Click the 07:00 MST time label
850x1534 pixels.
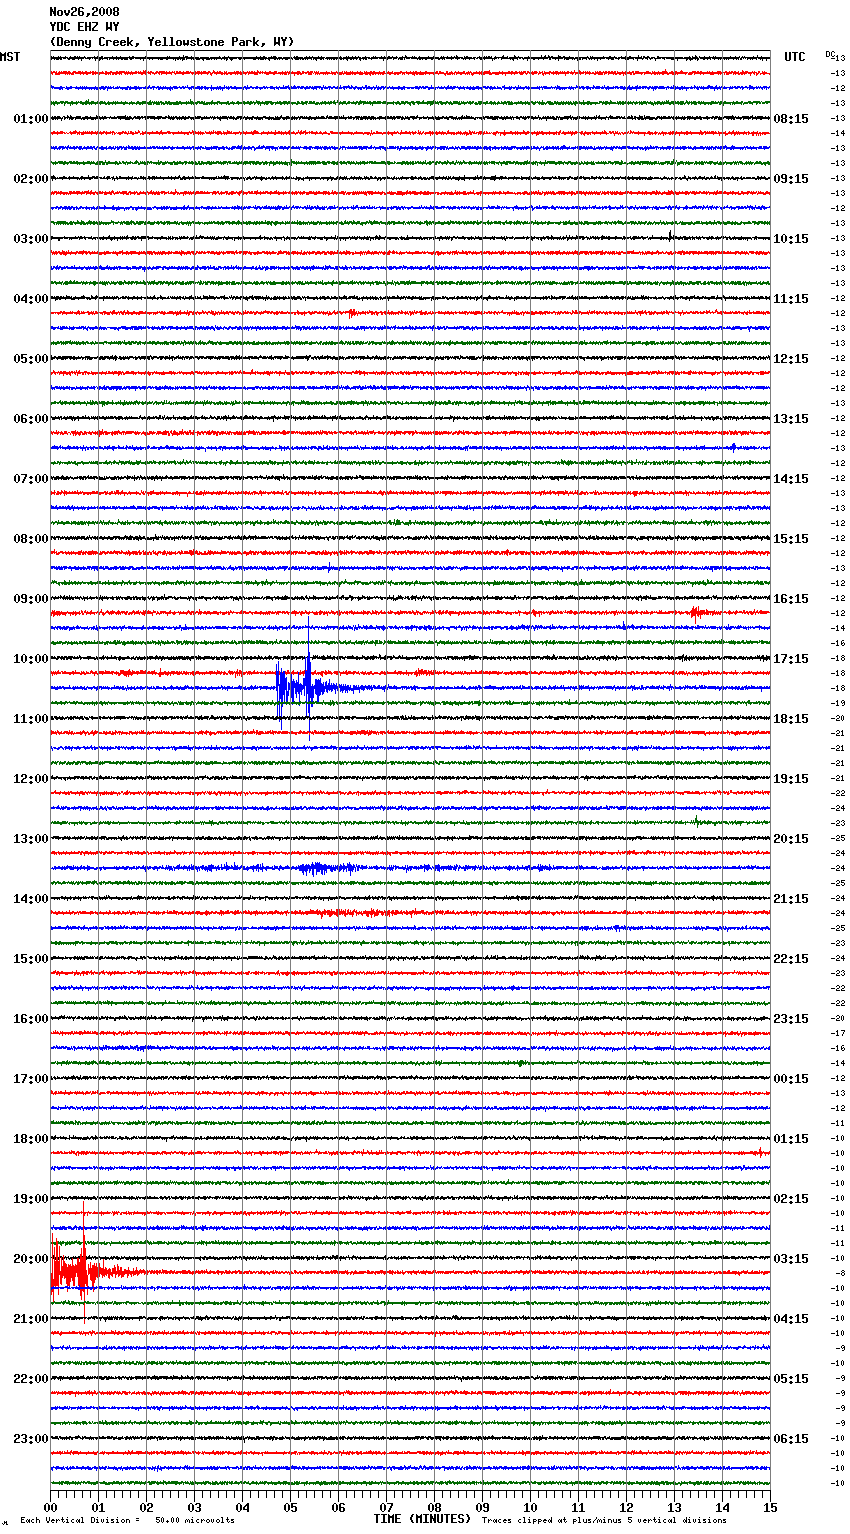[x=30, y=479]
